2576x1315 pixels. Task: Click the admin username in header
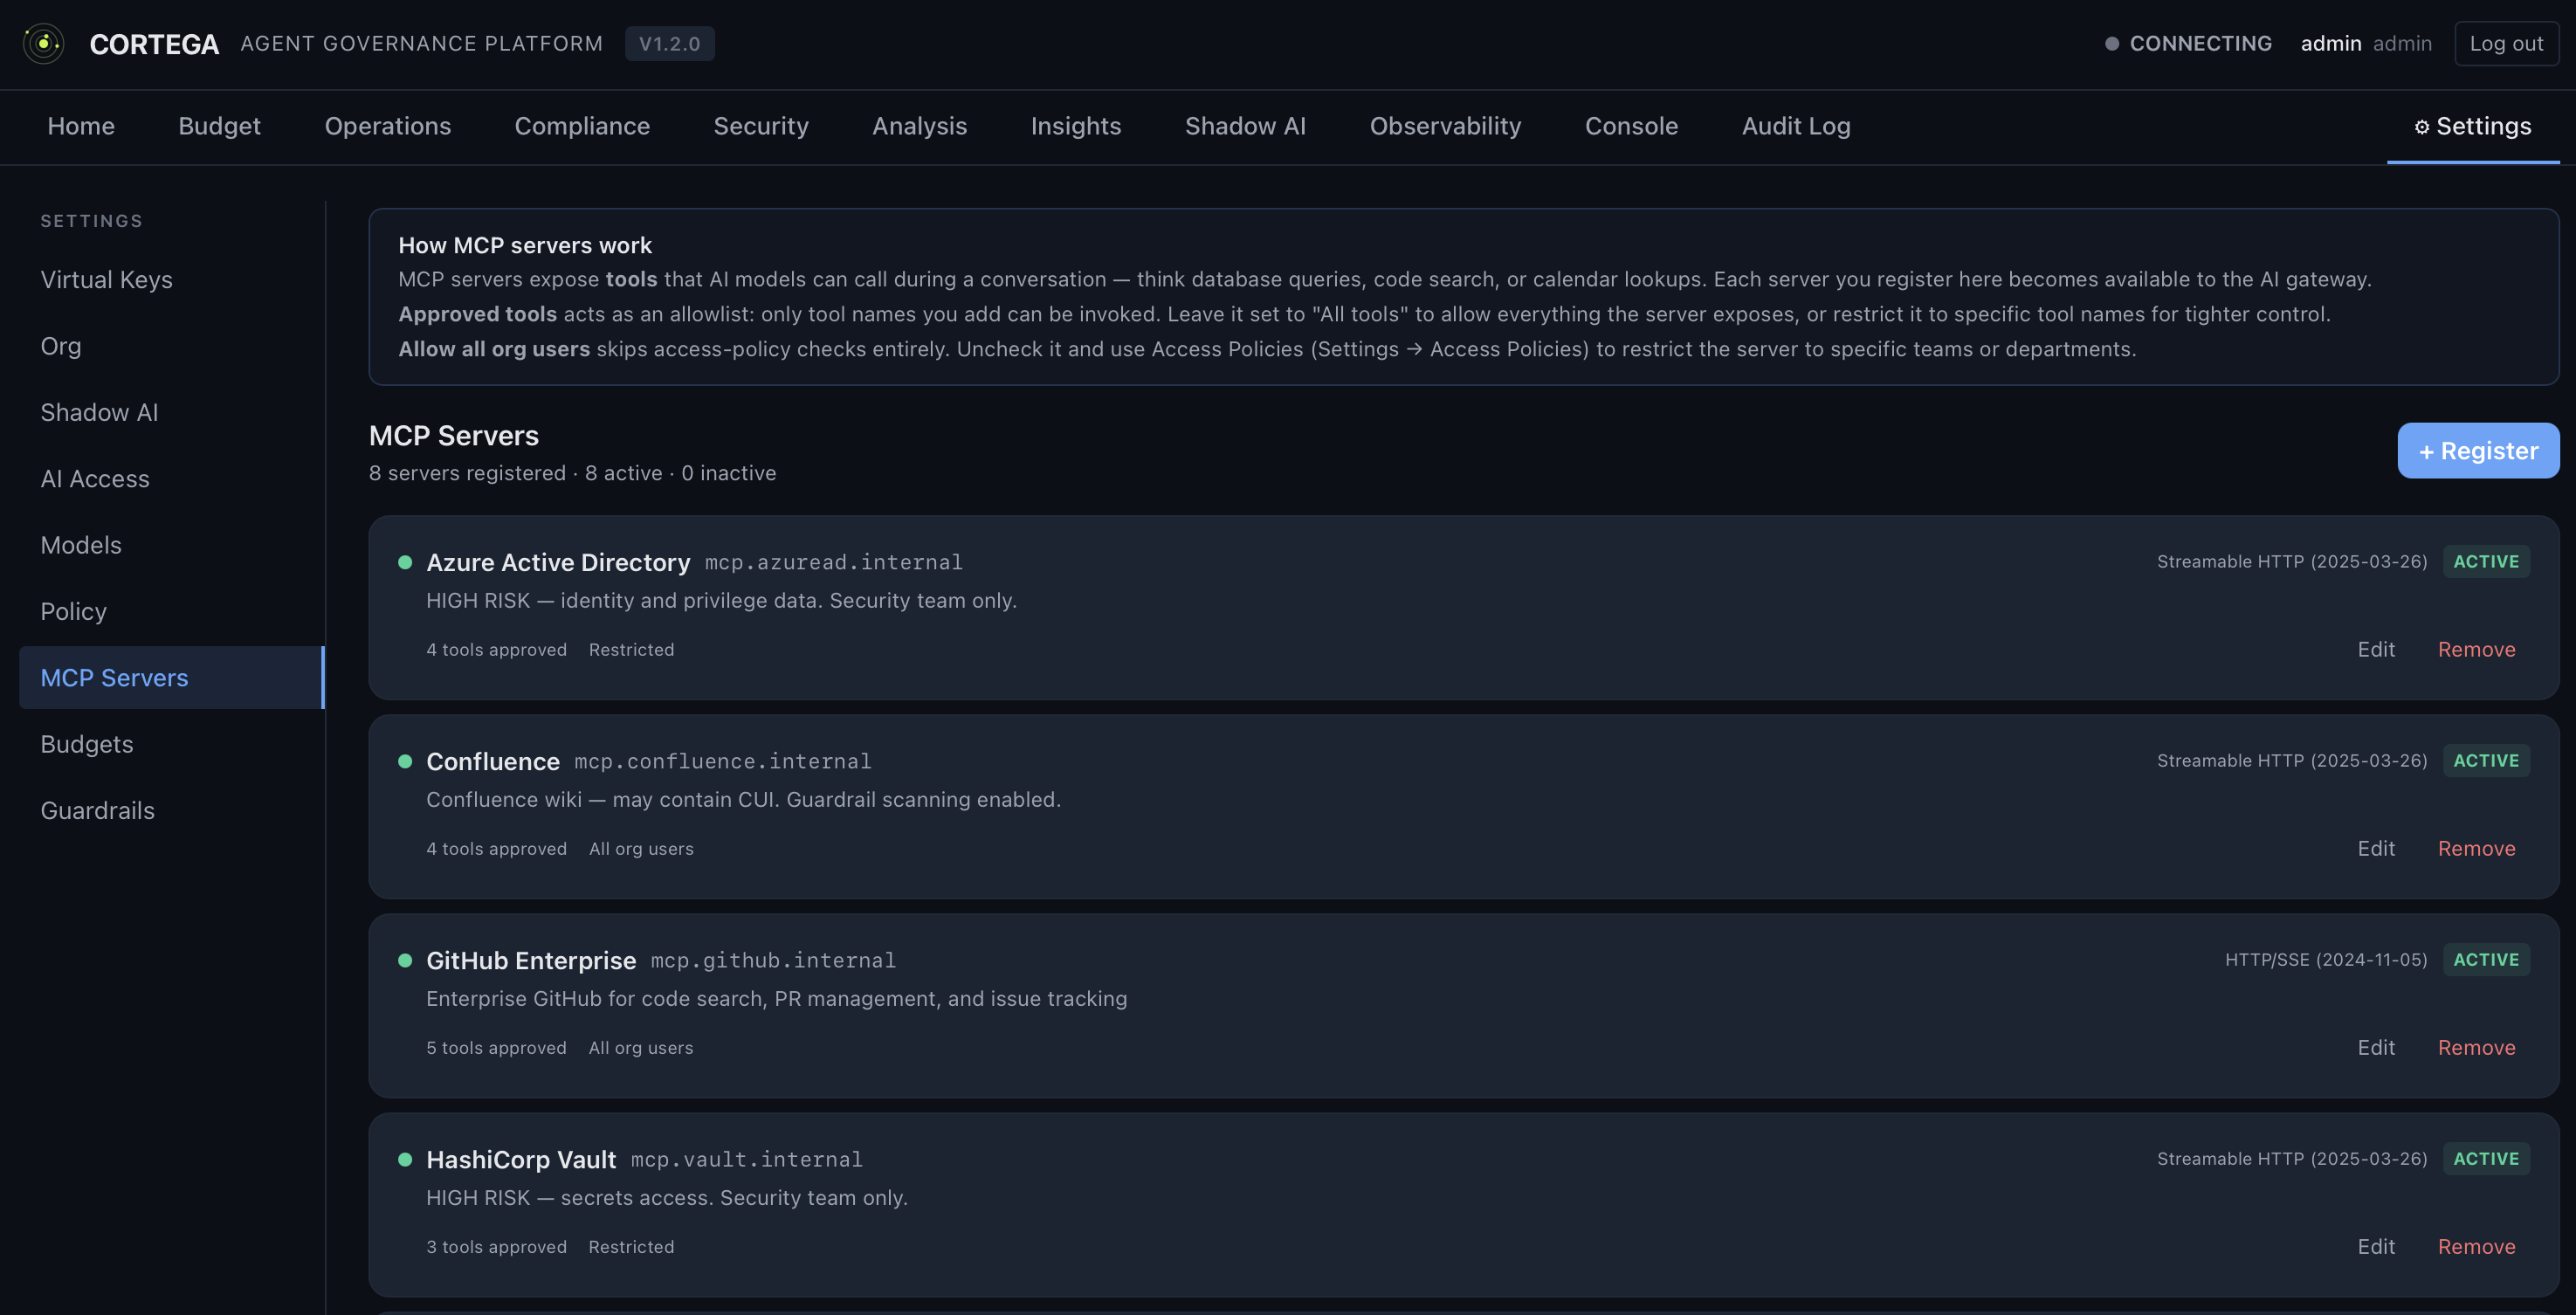tap(2331, 44)
